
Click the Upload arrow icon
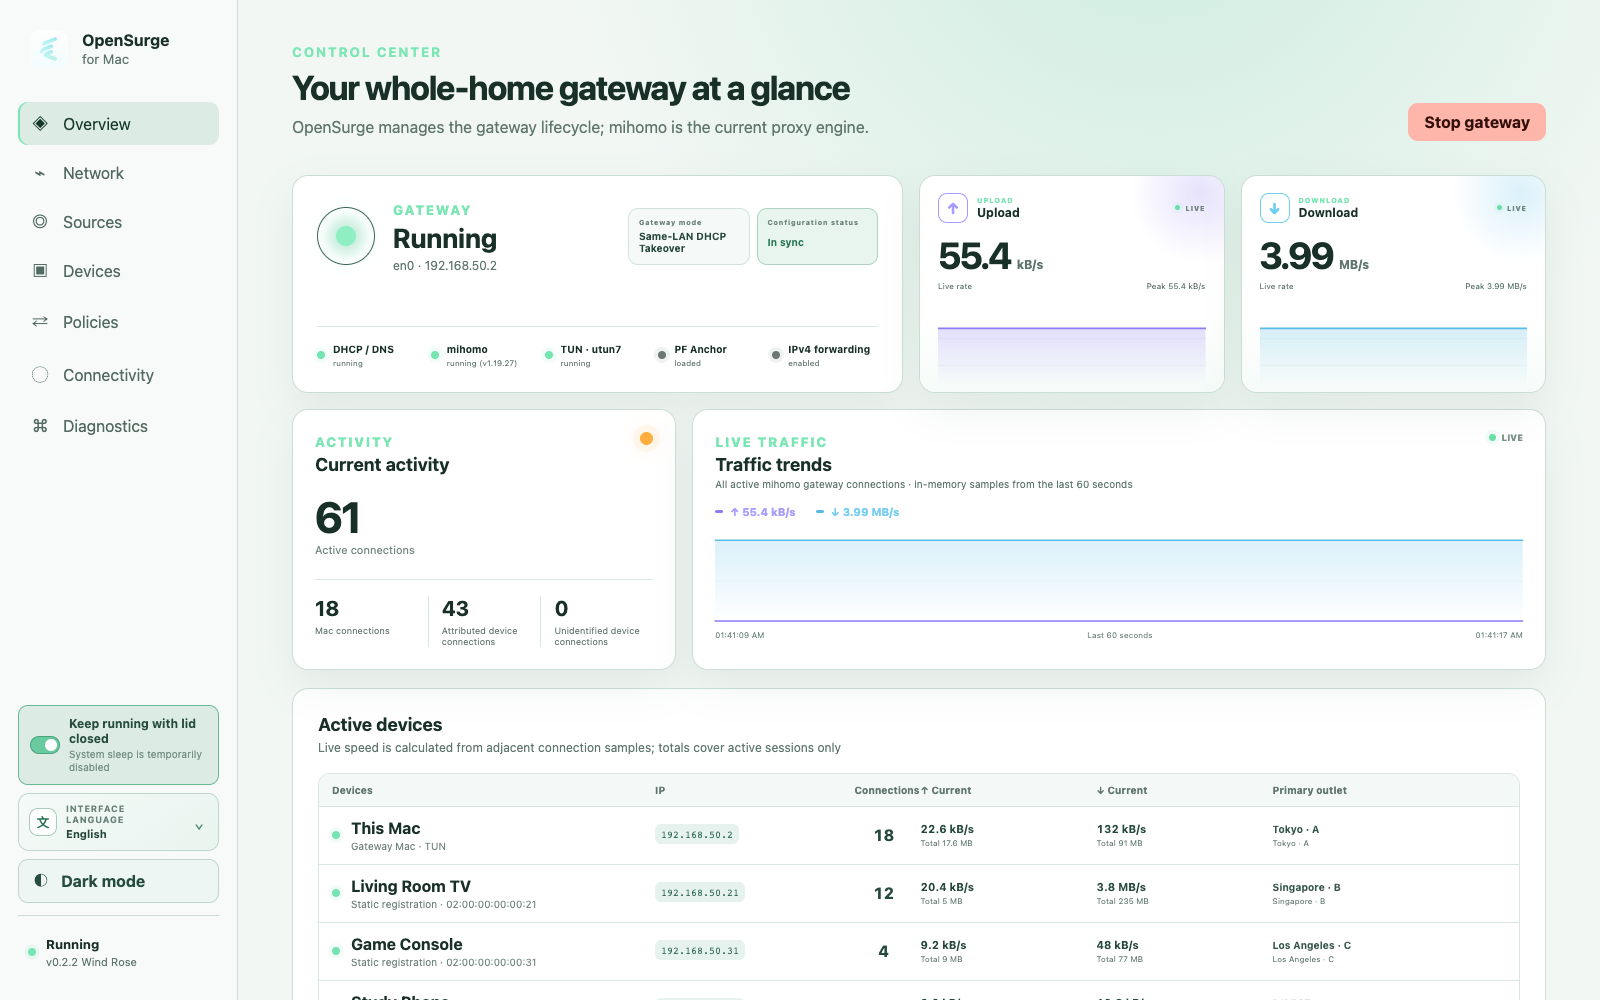click(x=953, y=208)
